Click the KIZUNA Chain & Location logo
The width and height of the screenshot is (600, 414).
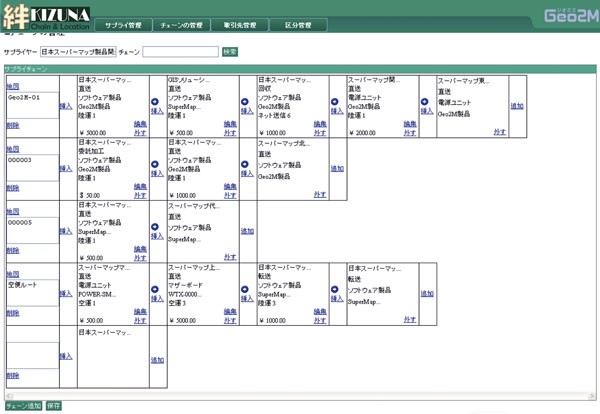pyautogui.click(x=47, y=17)
